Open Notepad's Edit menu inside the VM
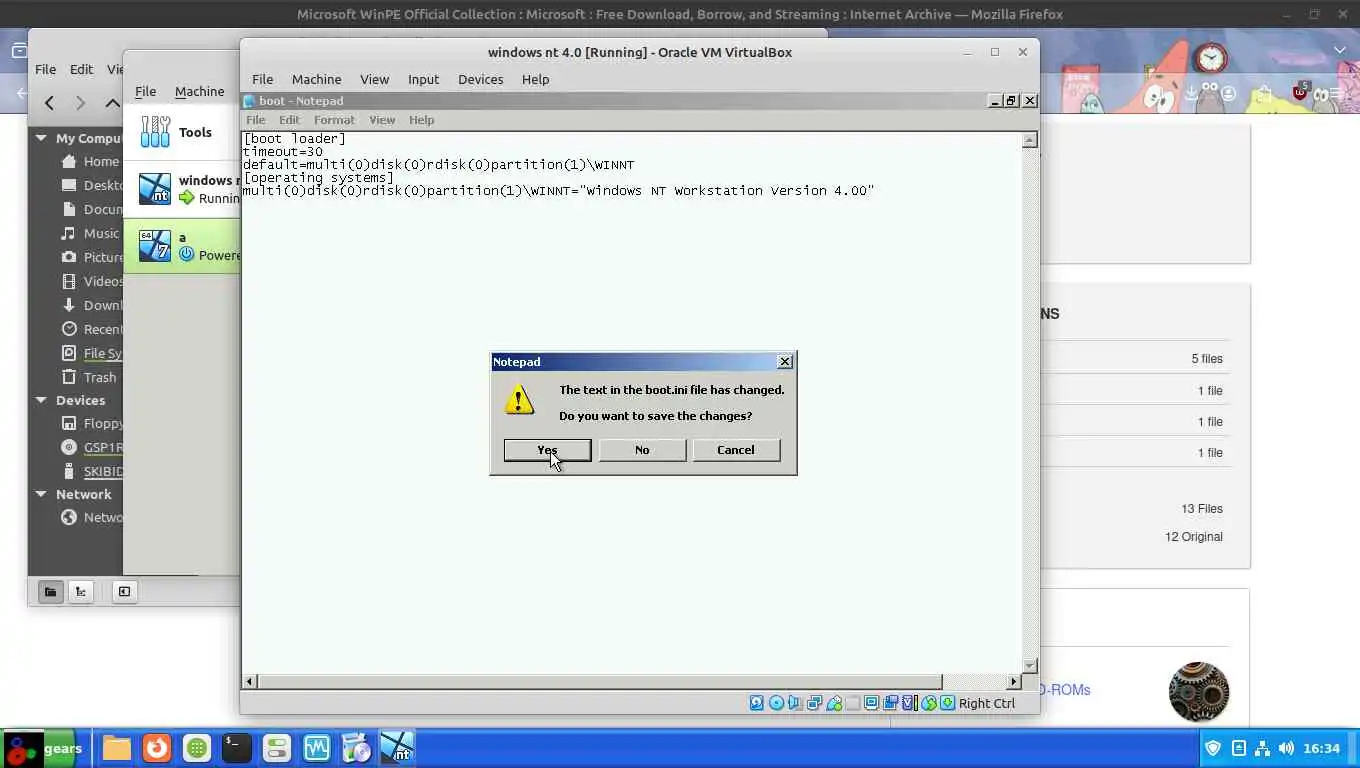Image resolution: width=1360 pixels, height=768 pixels. pos(289,120)
